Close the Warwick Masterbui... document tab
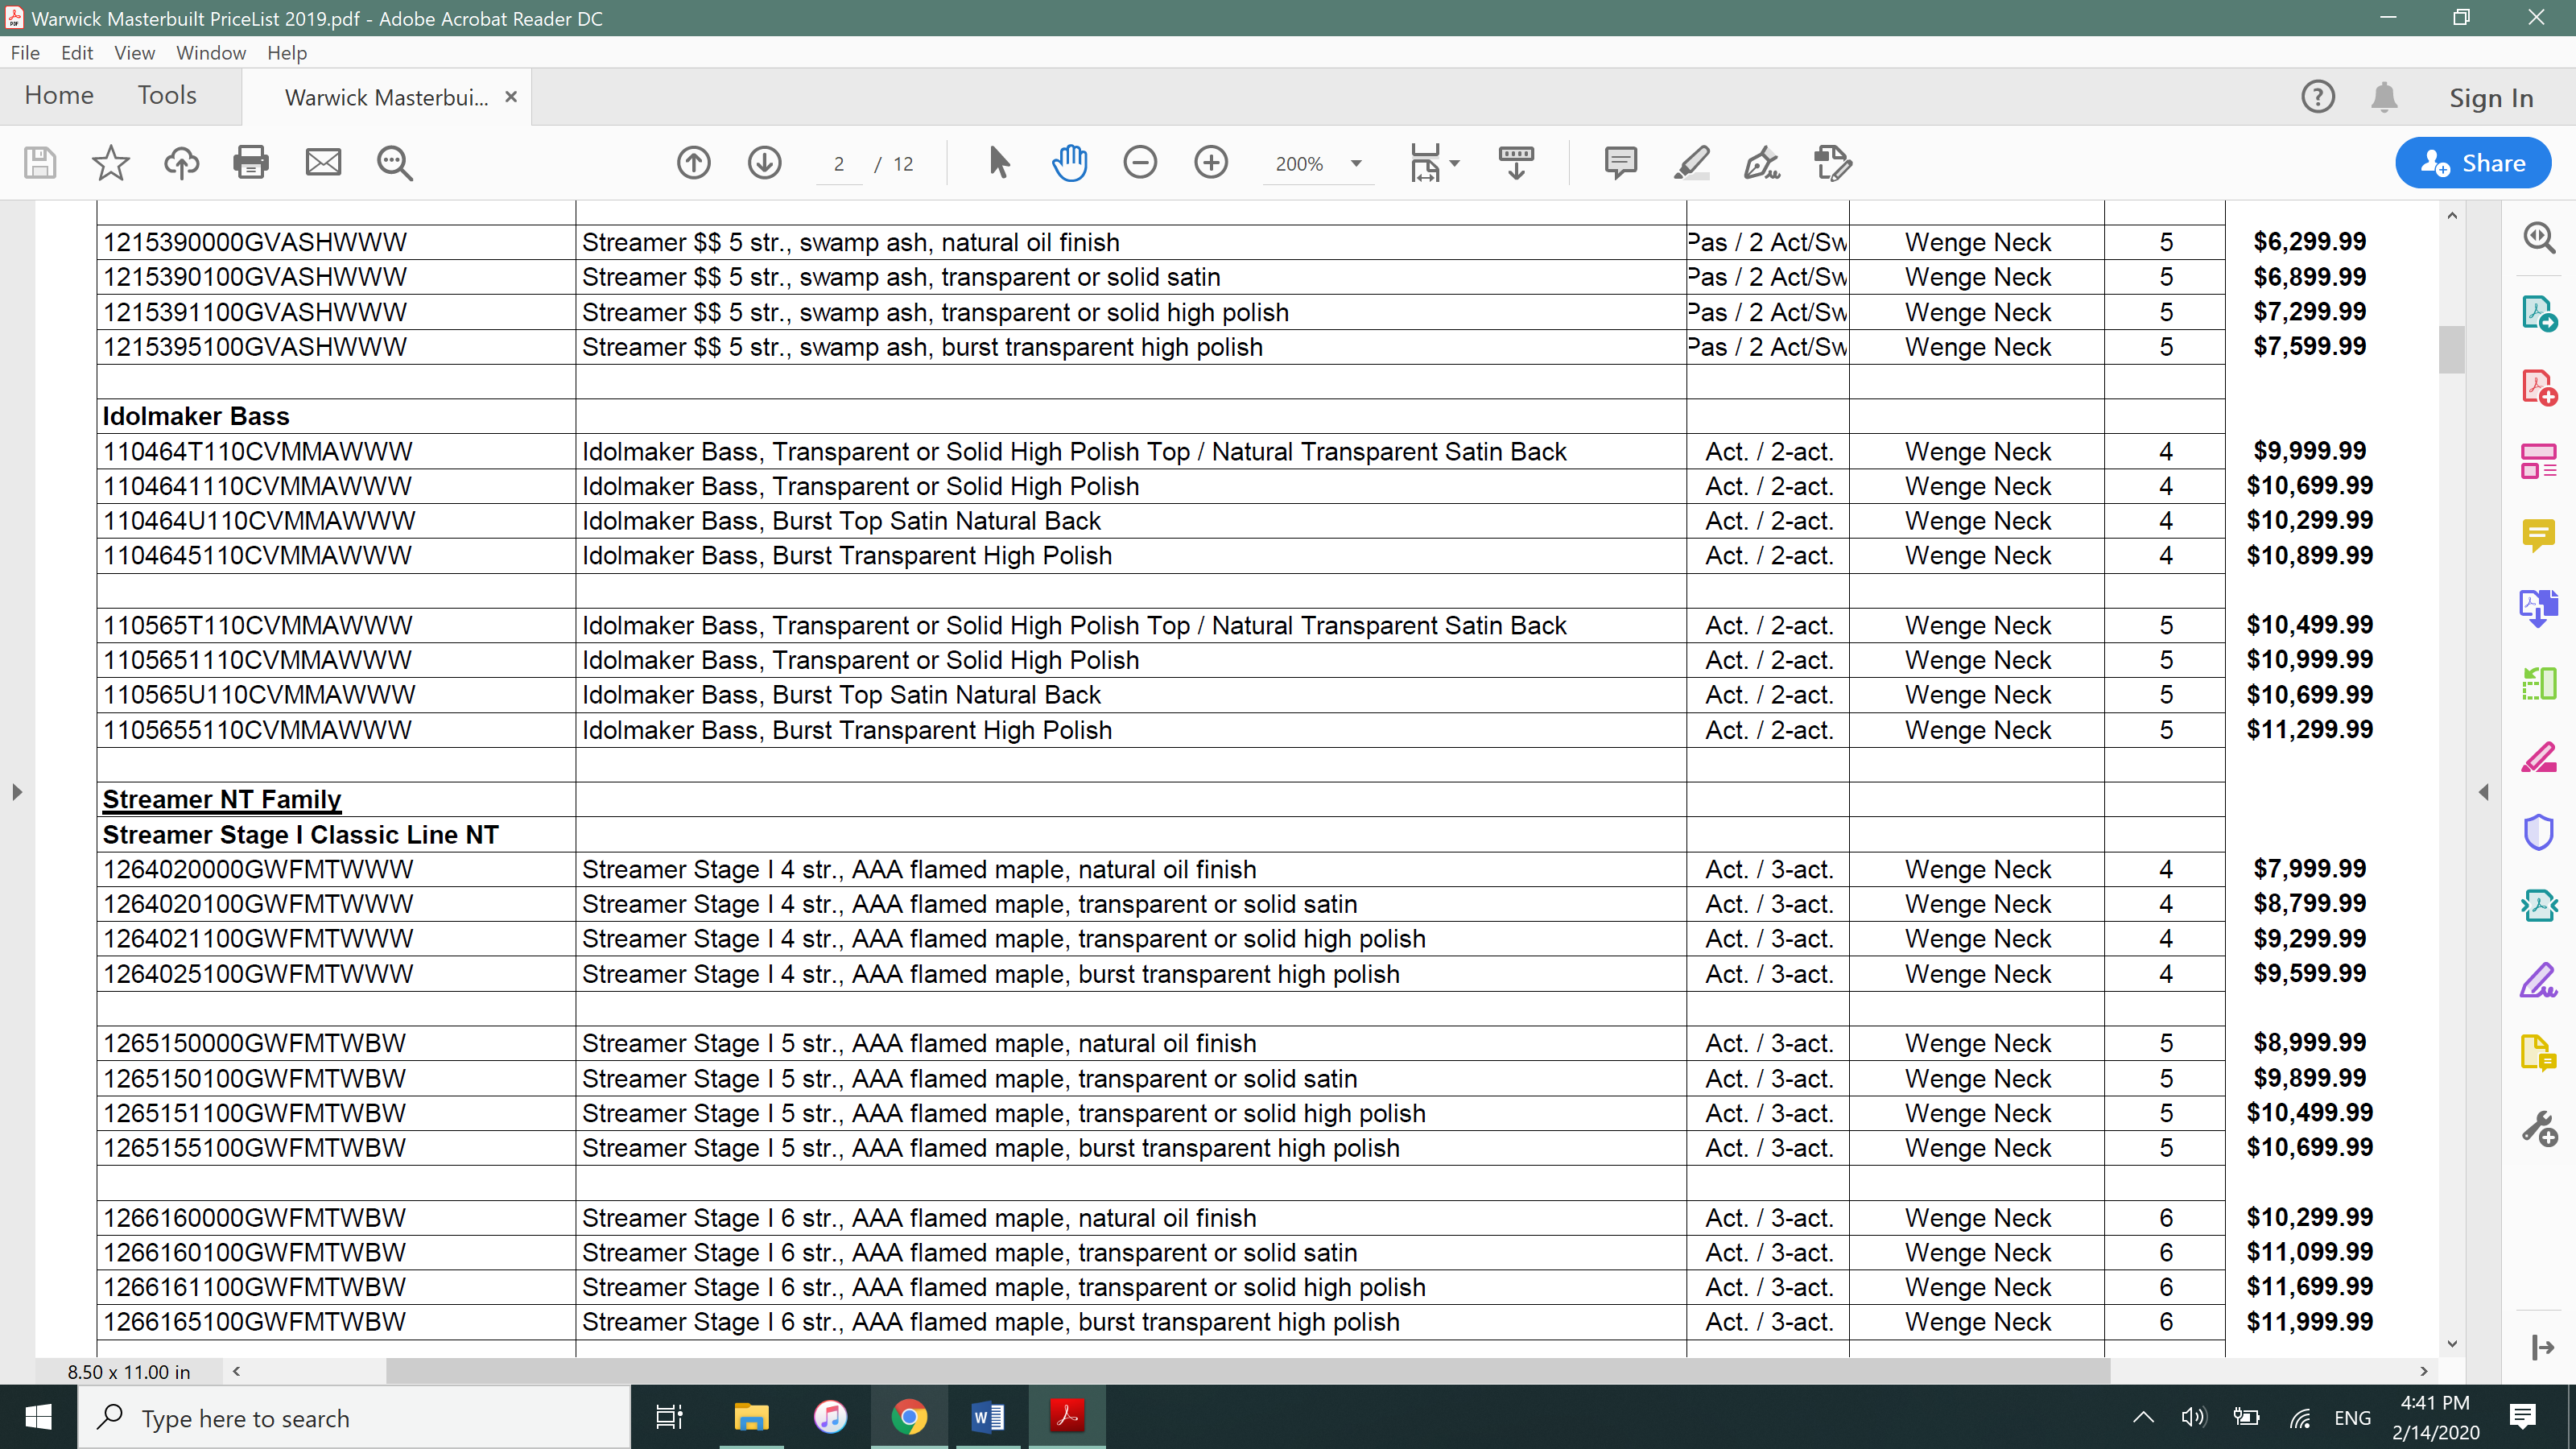 click(511, 97)
